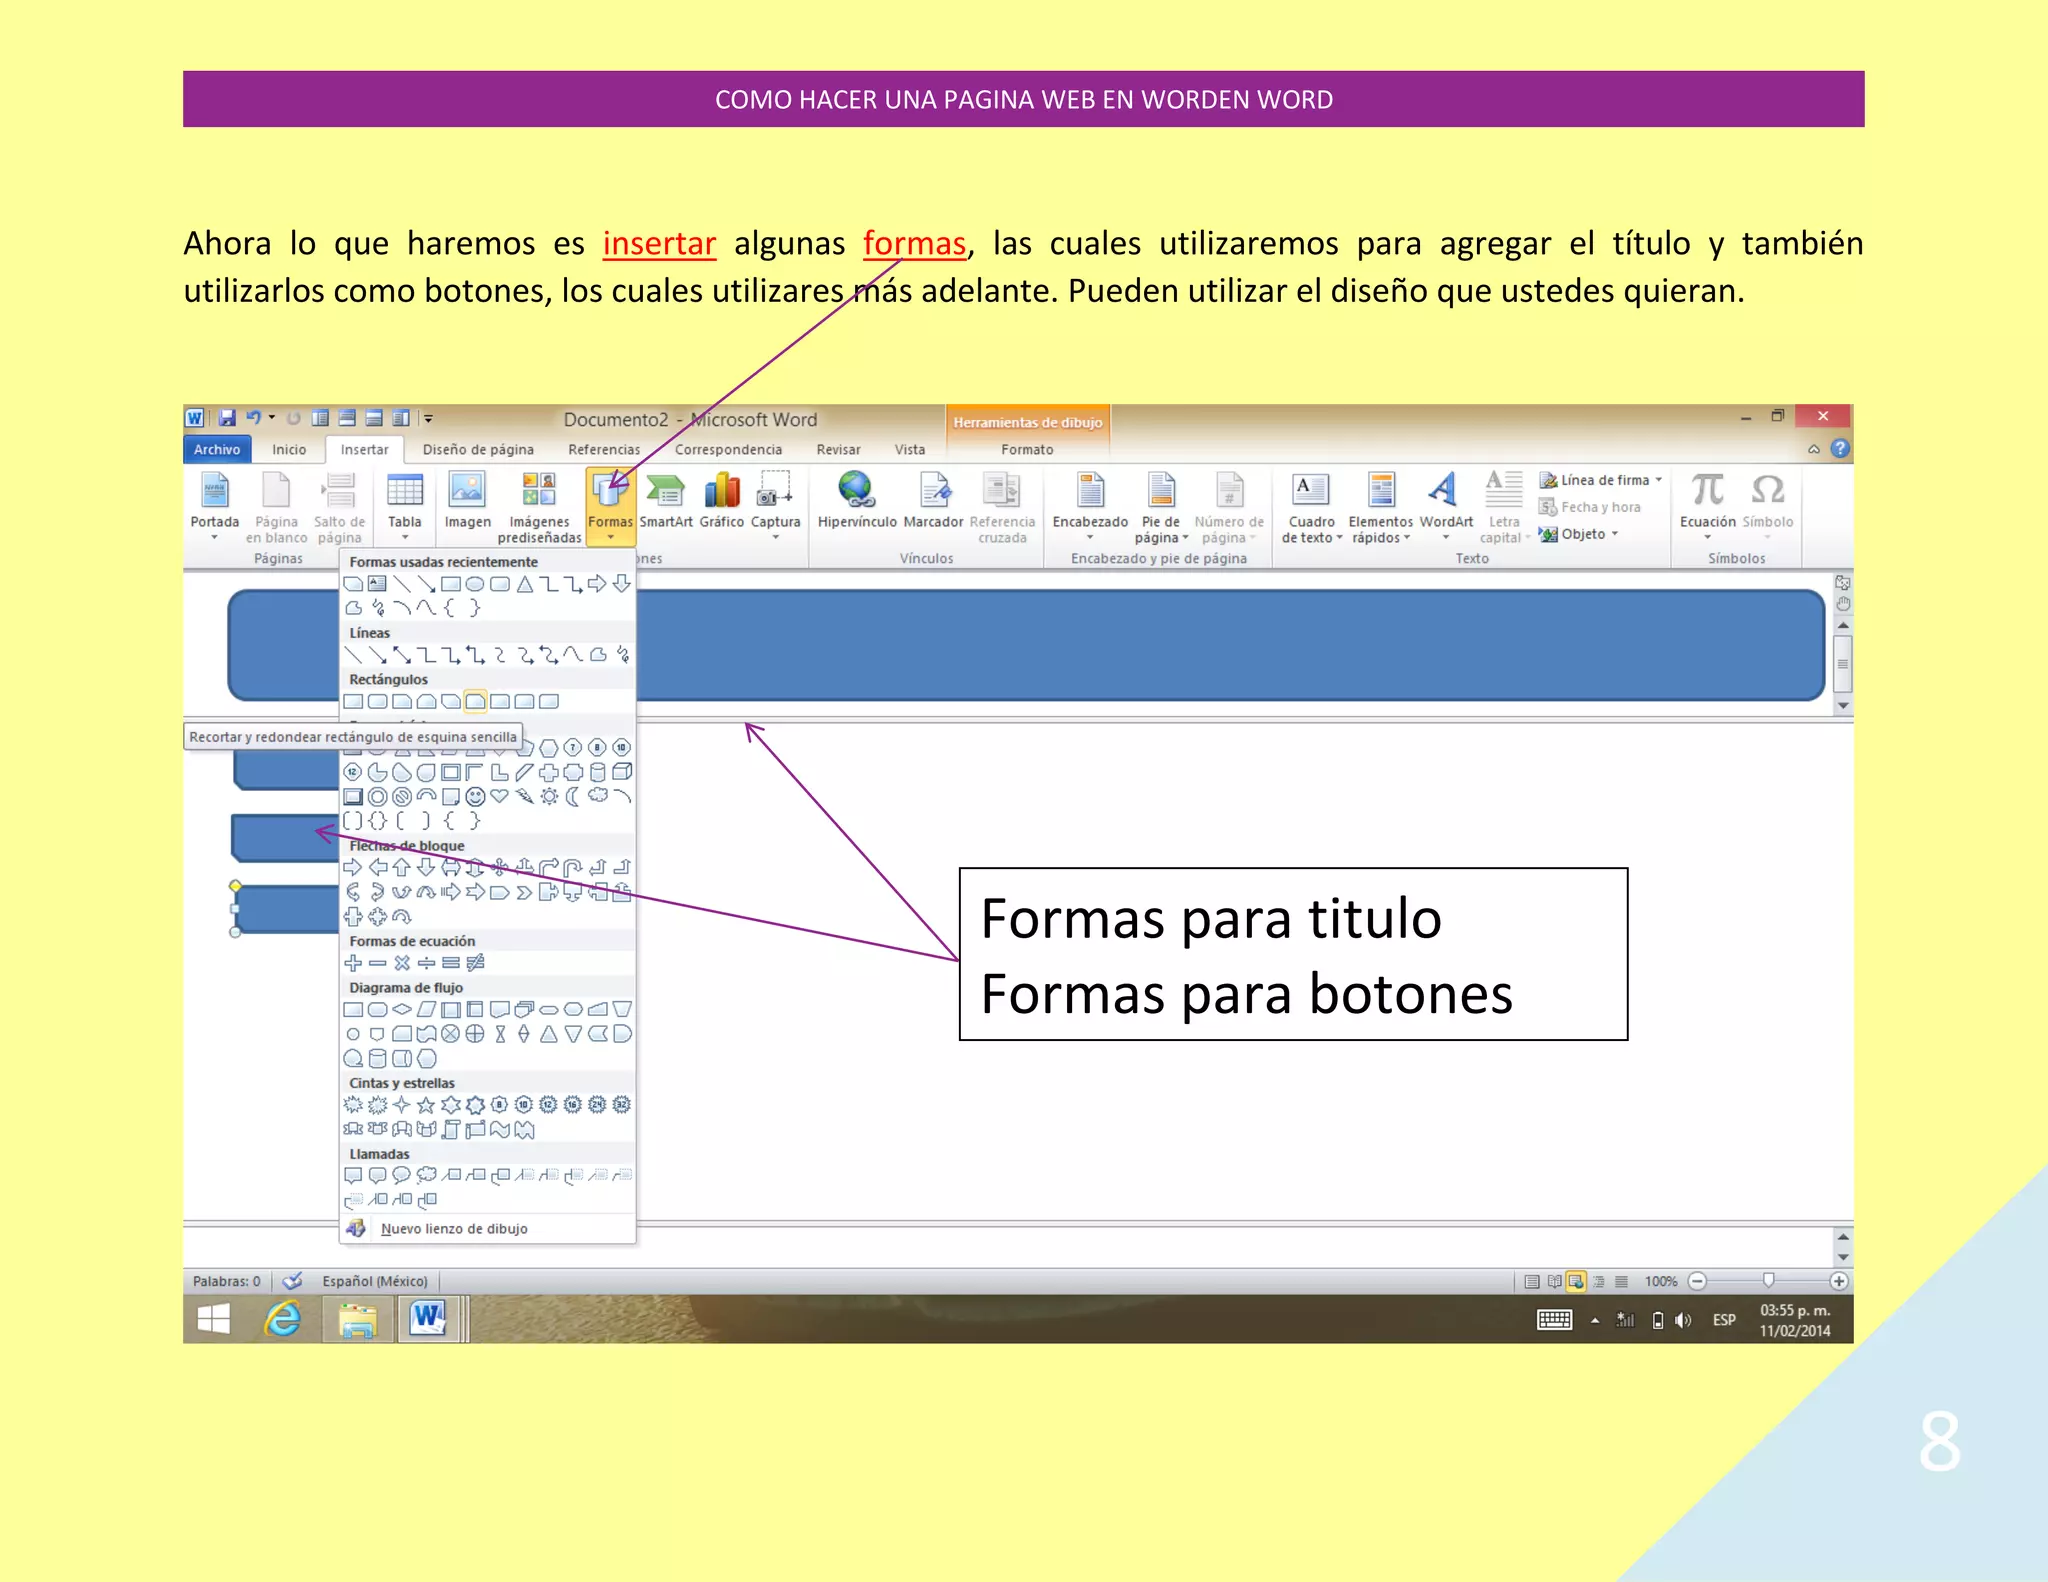Open Internet Explorer from the taskbar
This screenshot has width=2048, height=1582.
point(283,1320)
